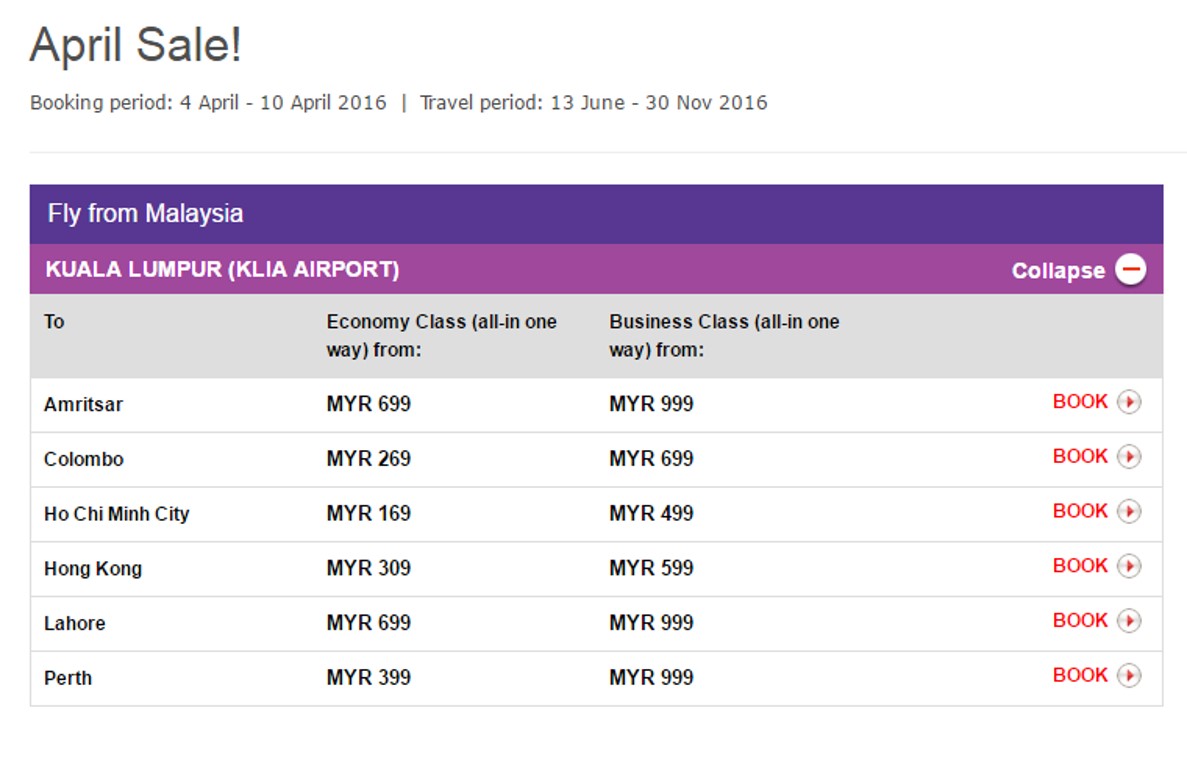Select the booking arrow icon for Ho Chi Minh City
This screenshot has width=1187, height=763.
(1129, 510)
